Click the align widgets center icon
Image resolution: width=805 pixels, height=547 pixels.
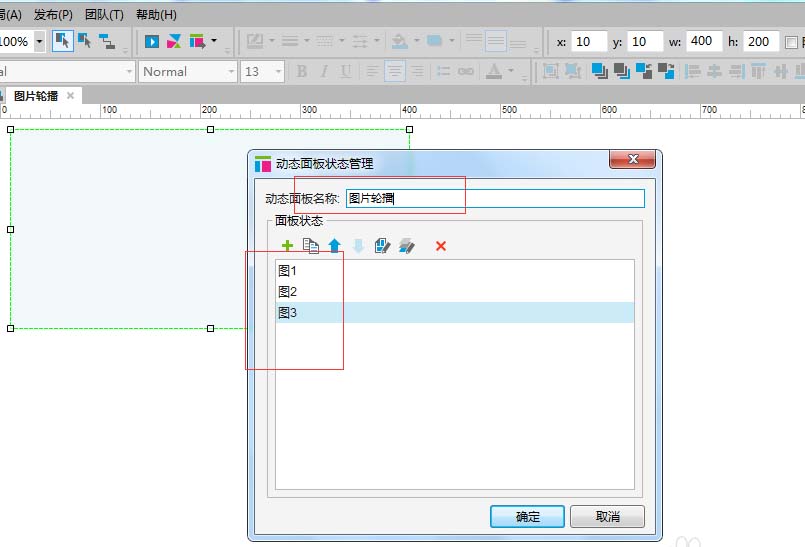[714, 71]
